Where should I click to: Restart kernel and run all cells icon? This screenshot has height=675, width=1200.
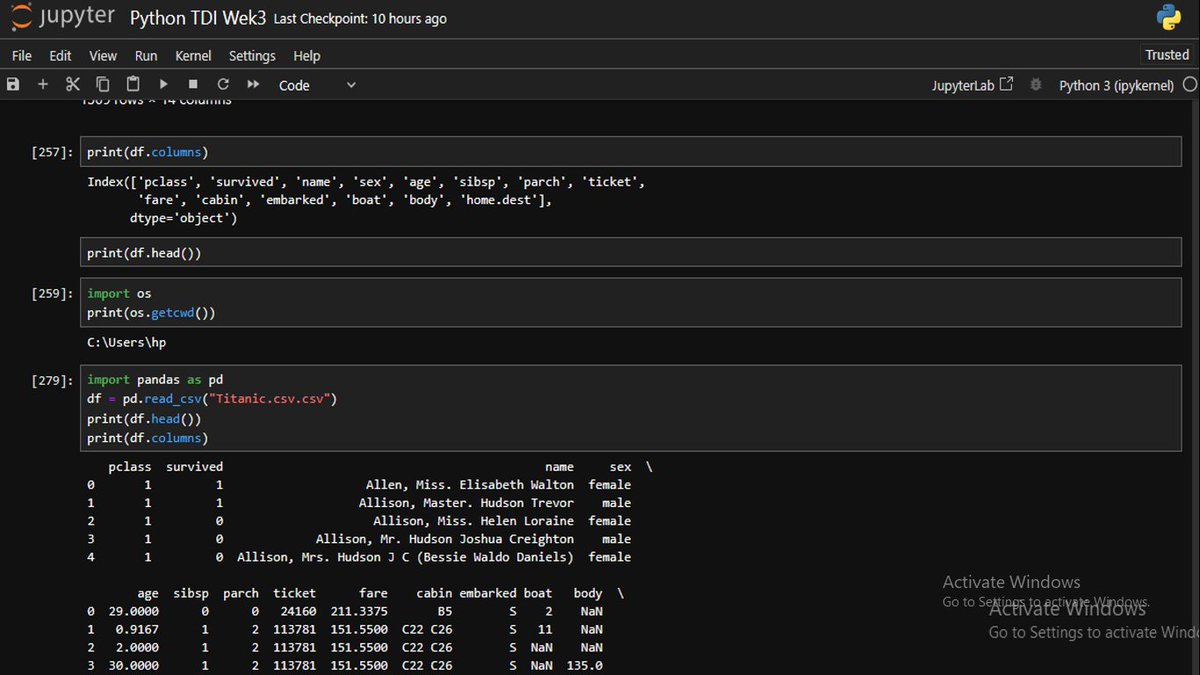pos(253,85)
